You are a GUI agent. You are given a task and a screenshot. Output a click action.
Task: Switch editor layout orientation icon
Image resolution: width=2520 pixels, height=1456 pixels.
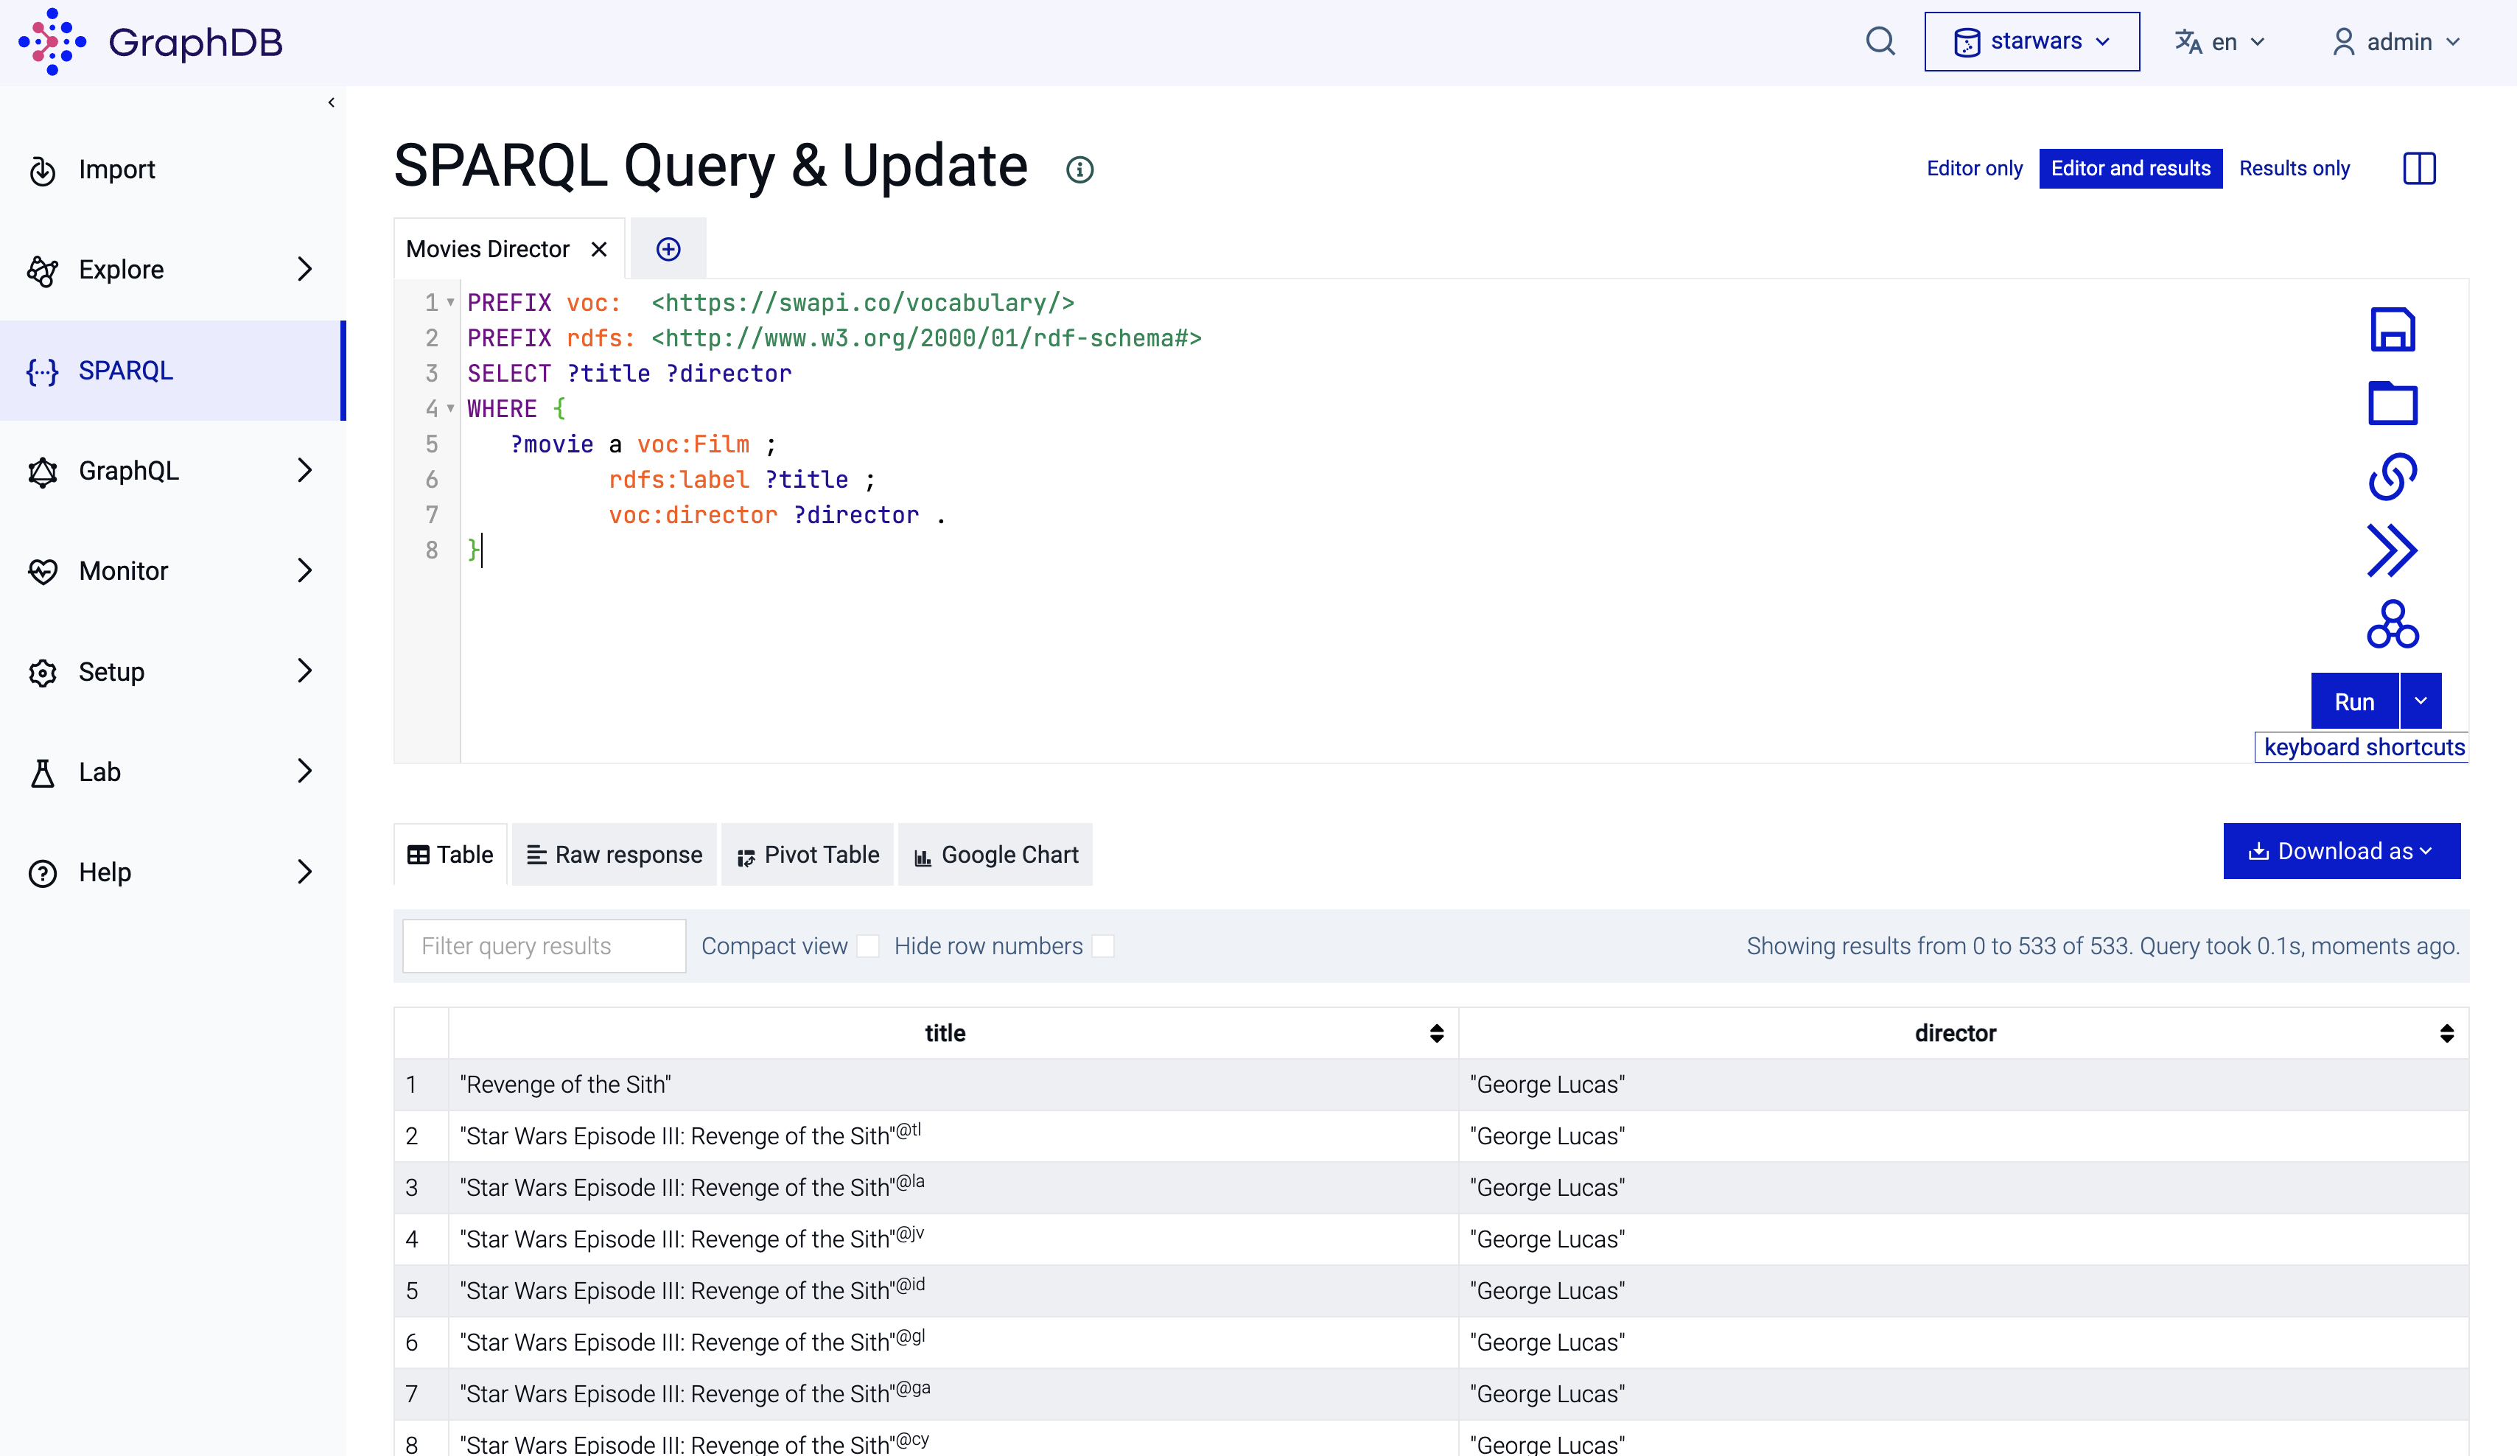2421,168
